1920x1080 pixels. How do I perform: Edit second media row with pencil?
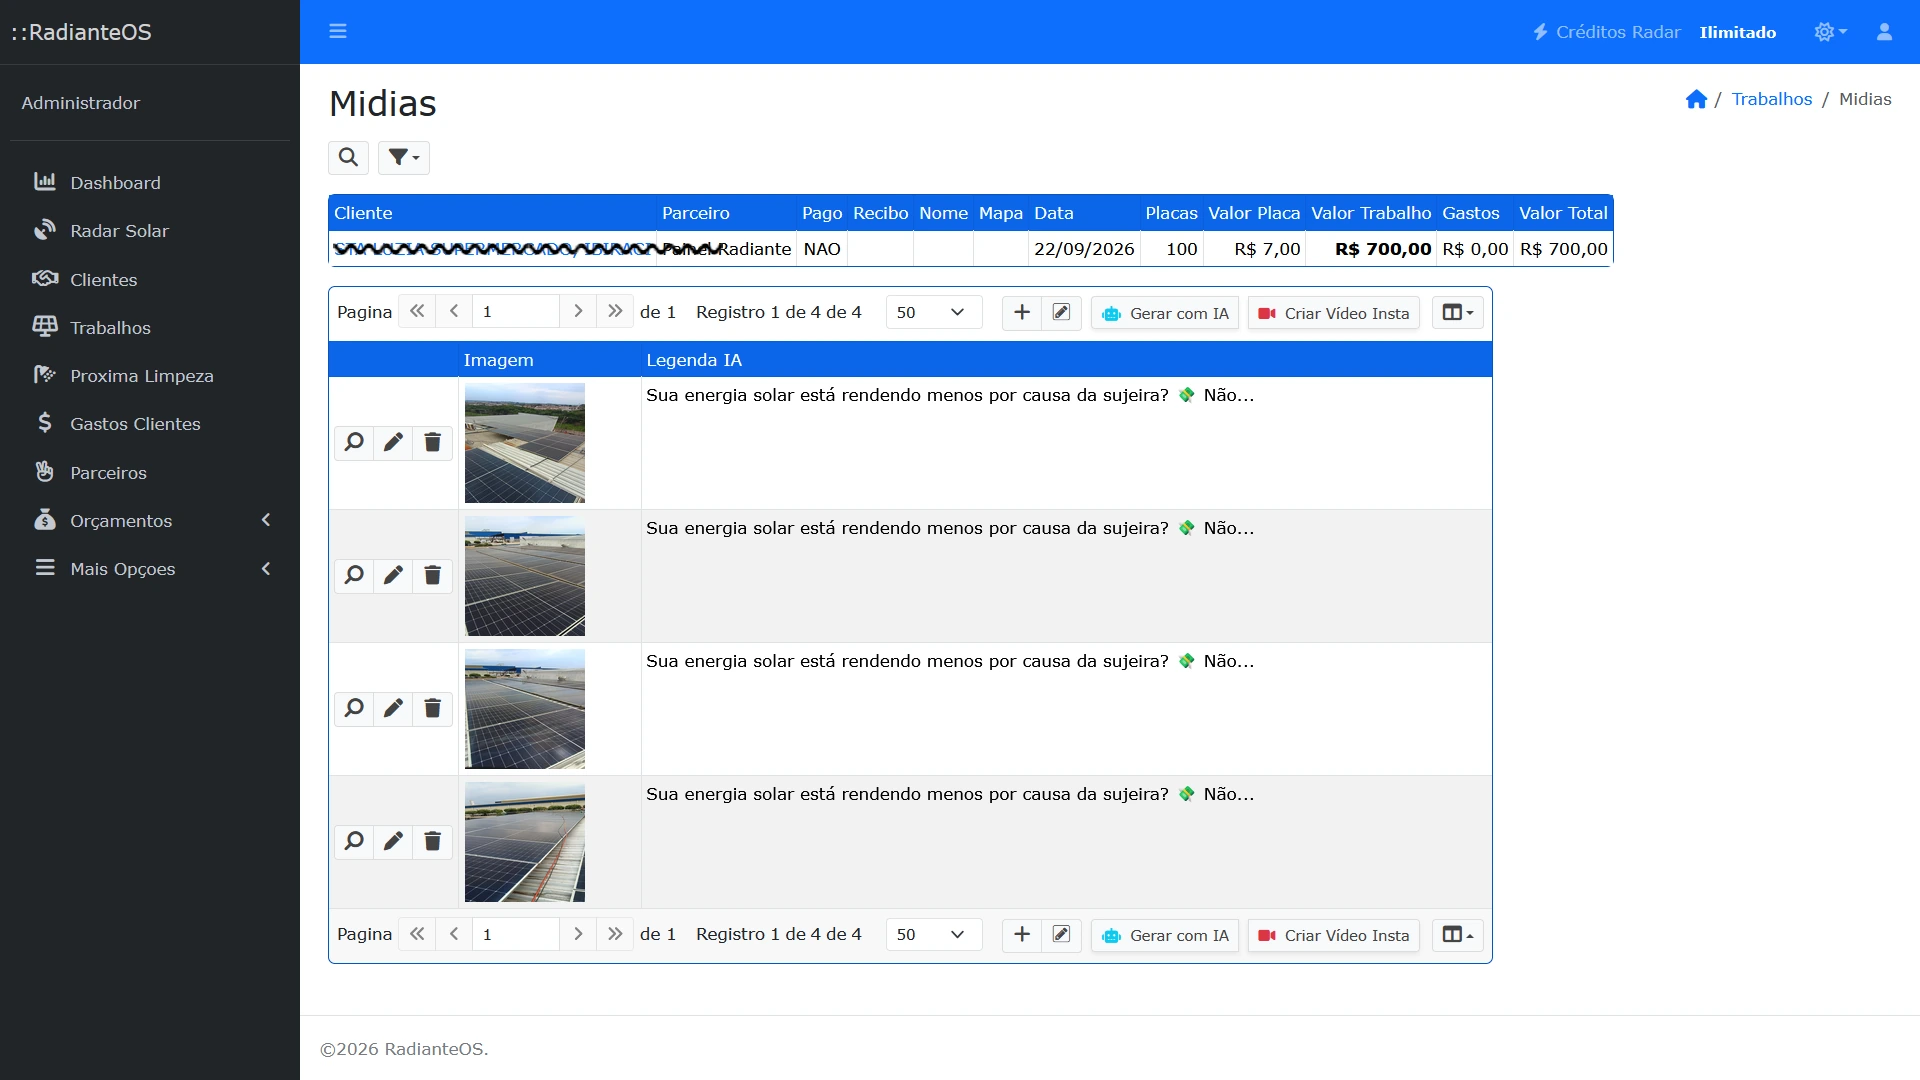(393, 575)
